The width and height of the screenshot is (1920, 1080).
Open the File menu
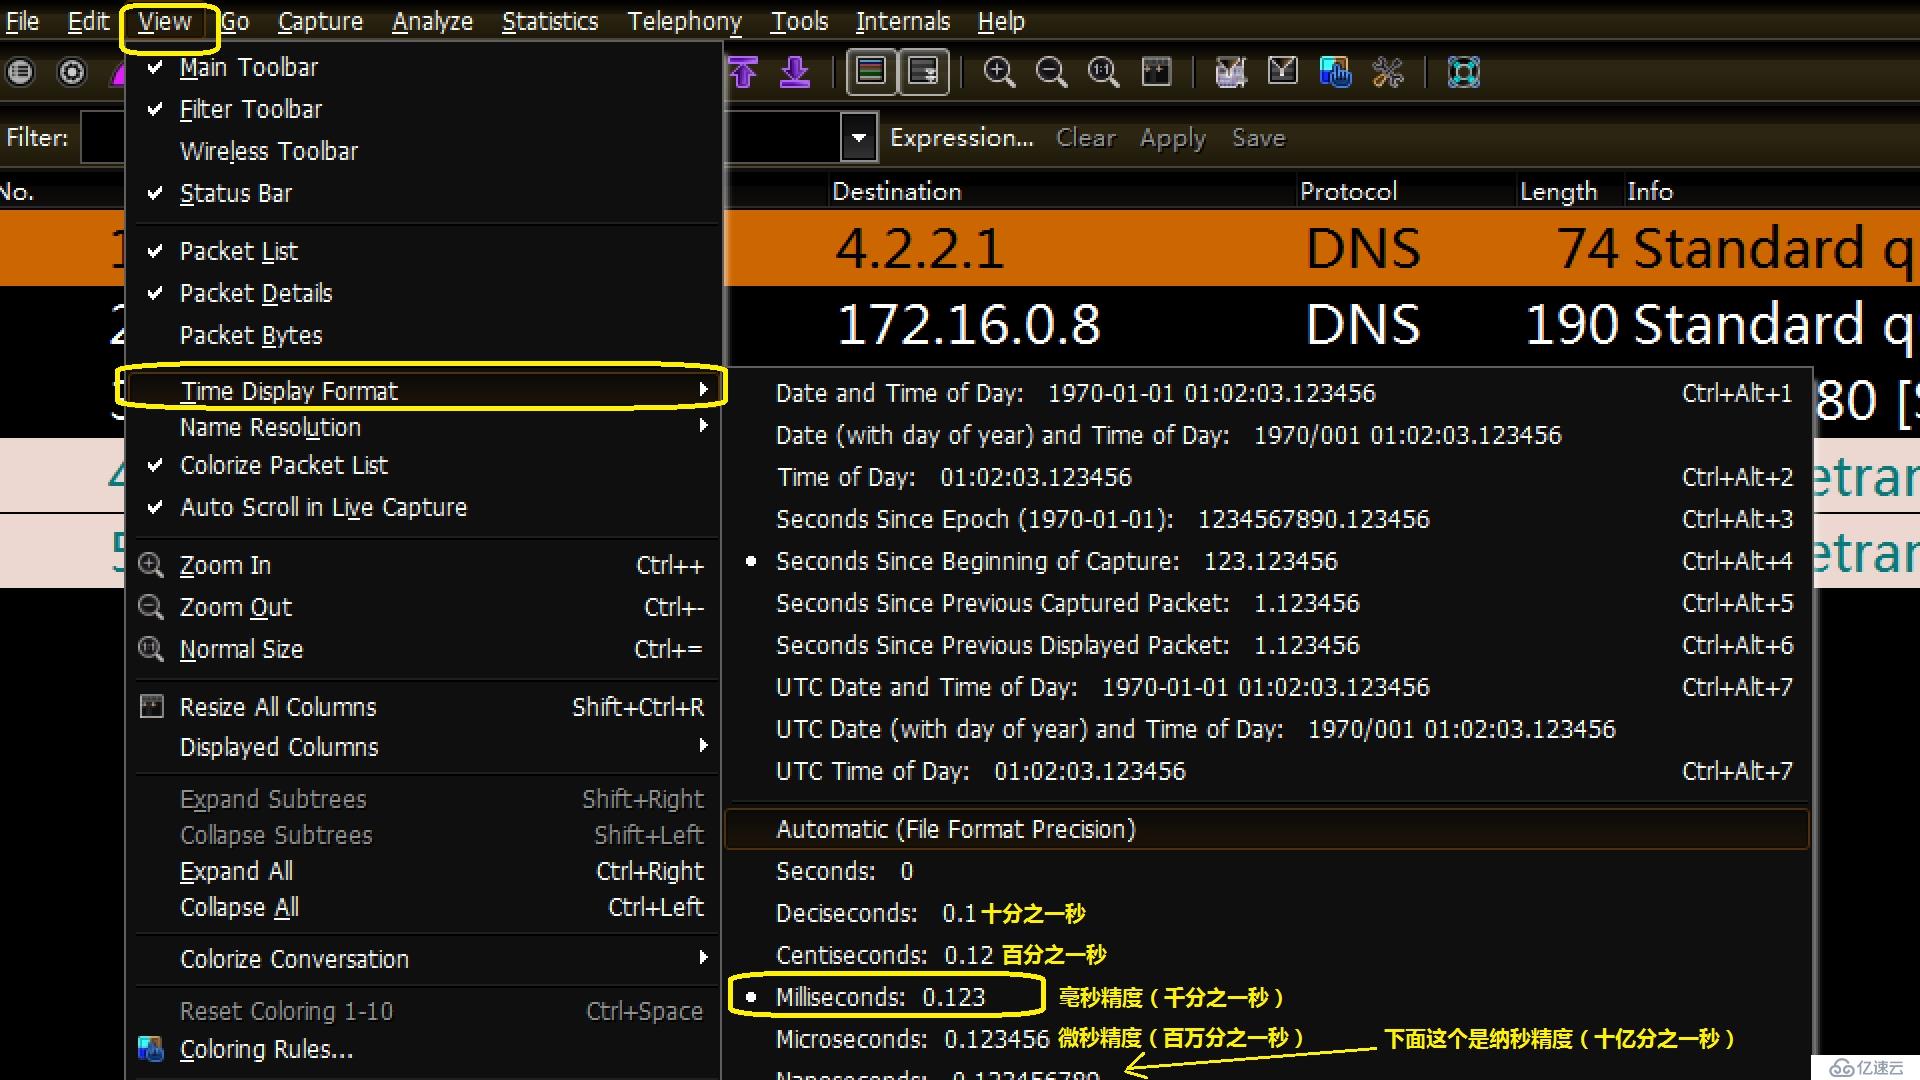[22, 22]
